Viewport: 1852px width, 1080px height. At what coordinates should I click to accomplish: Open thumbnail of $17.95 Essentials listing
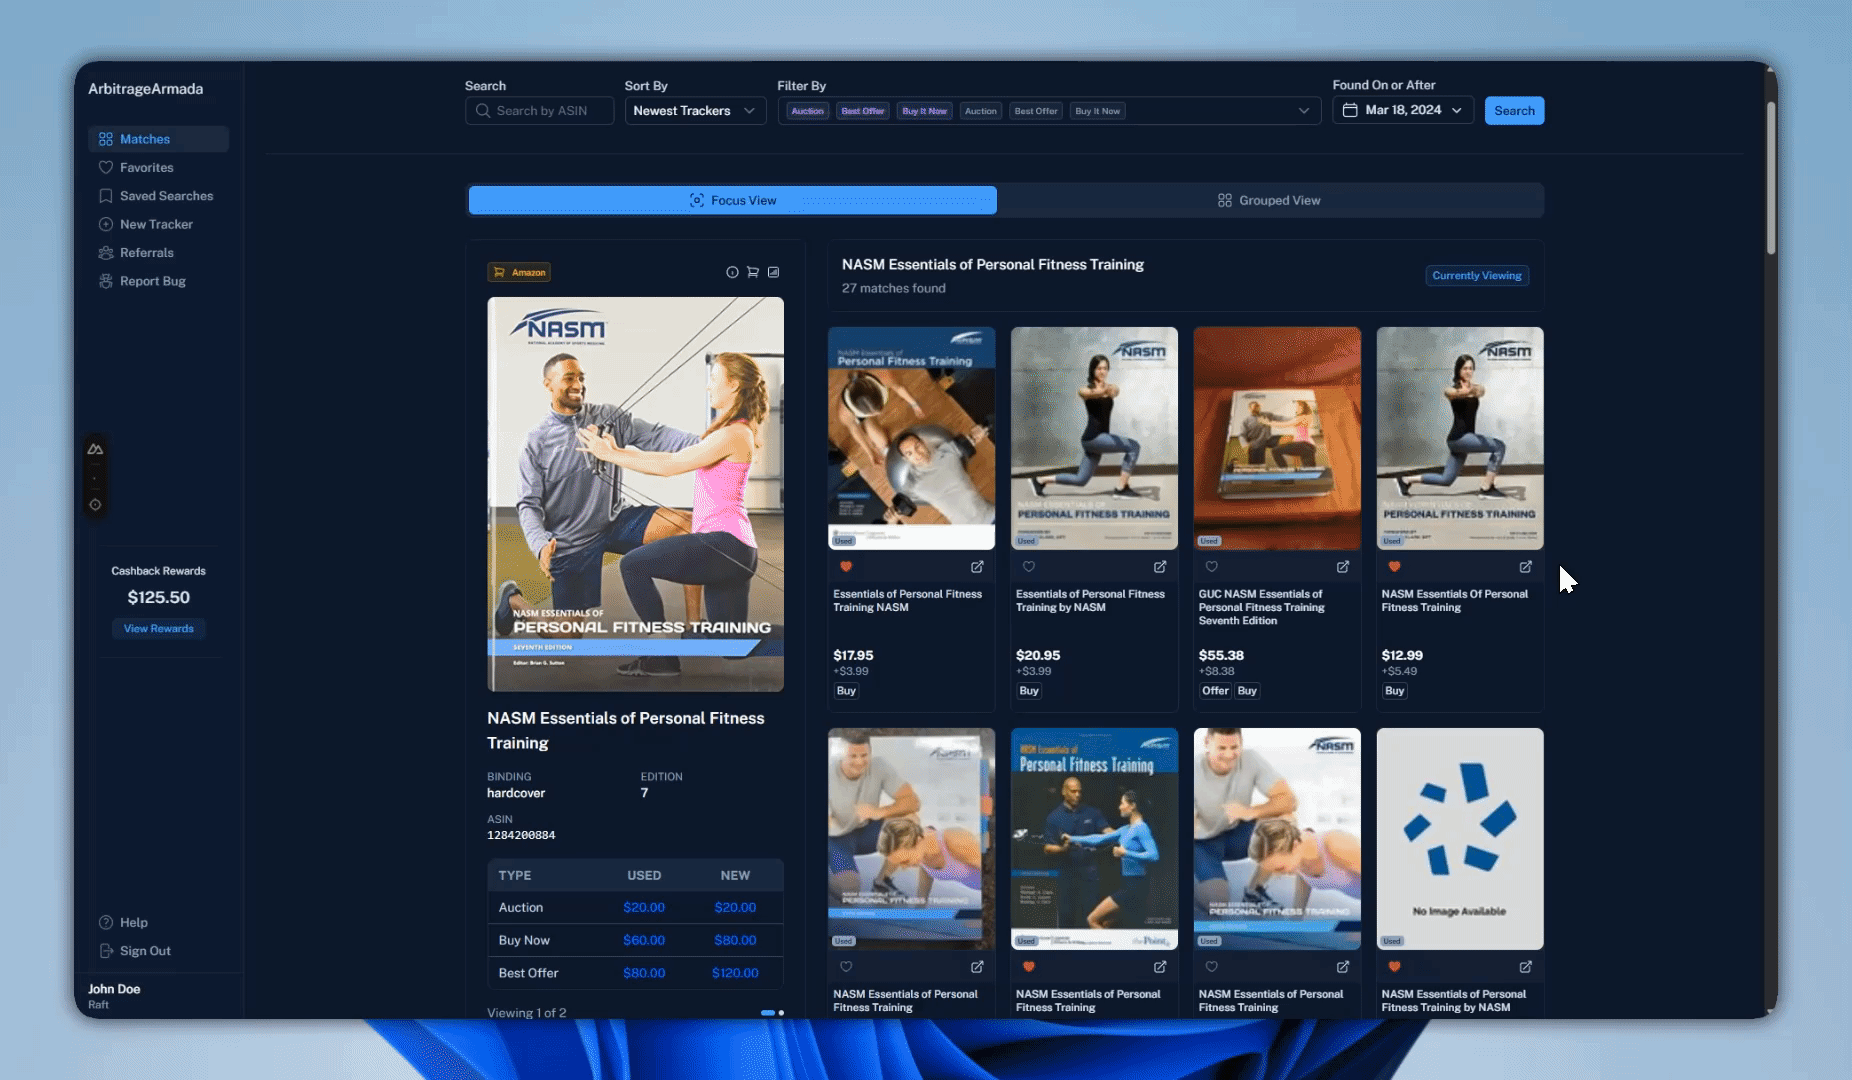911,438
